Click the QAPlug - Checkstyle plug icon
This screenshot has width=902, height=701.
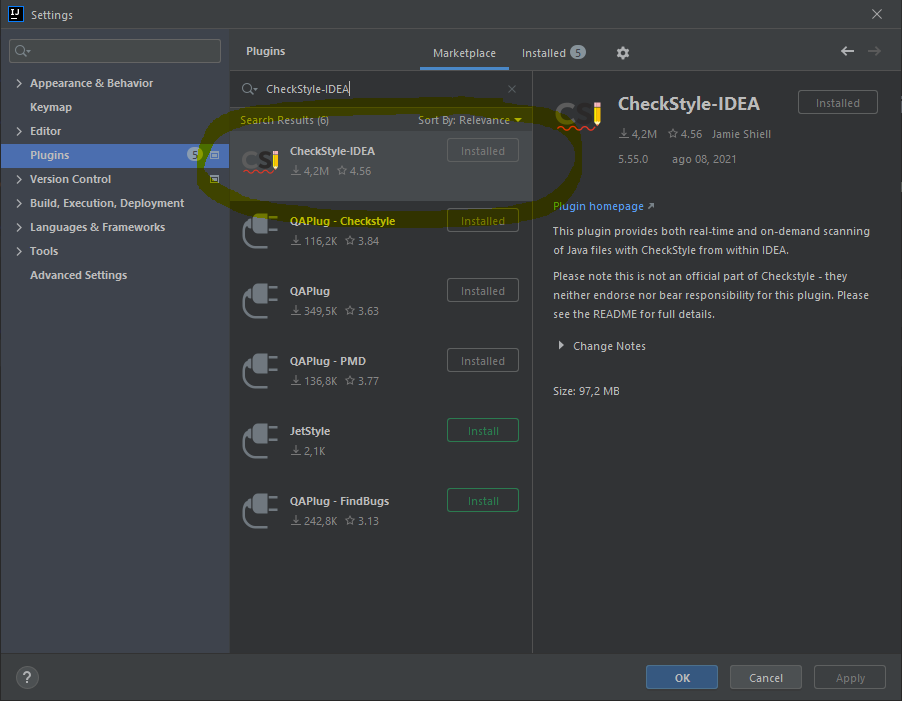(x=260, y=231)
